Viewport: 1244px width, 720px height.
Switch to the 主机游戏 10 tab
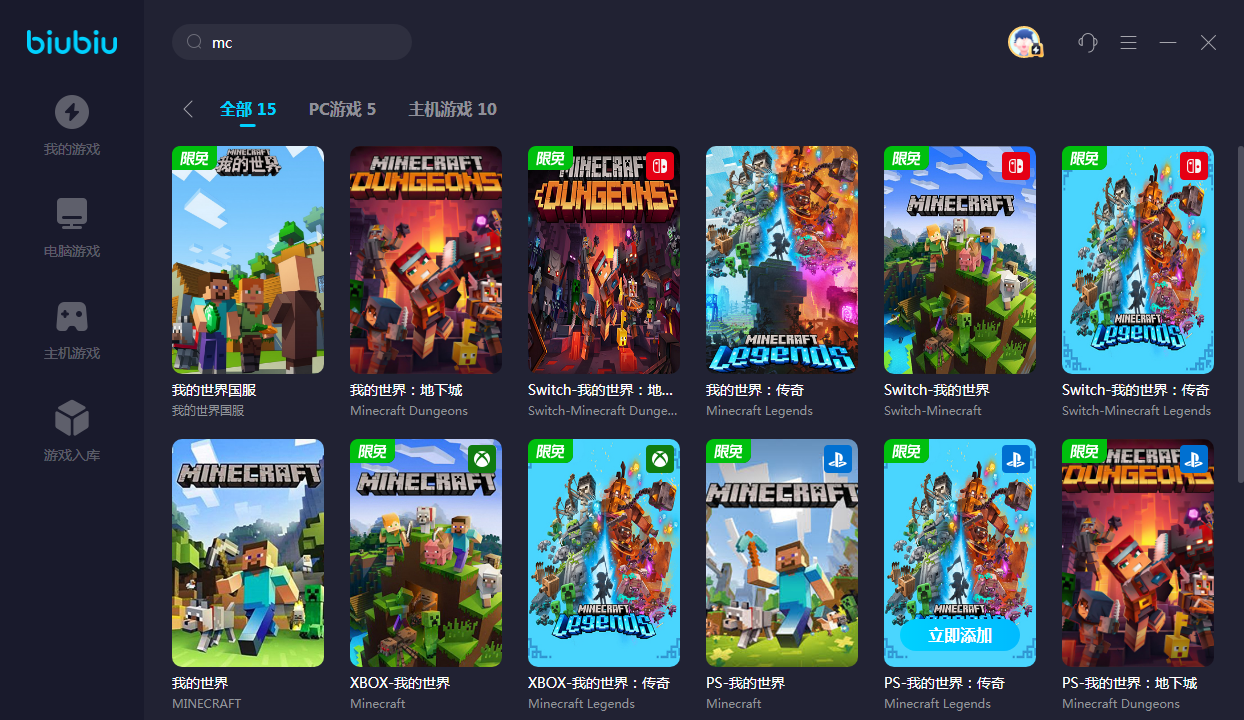[452, 109]
